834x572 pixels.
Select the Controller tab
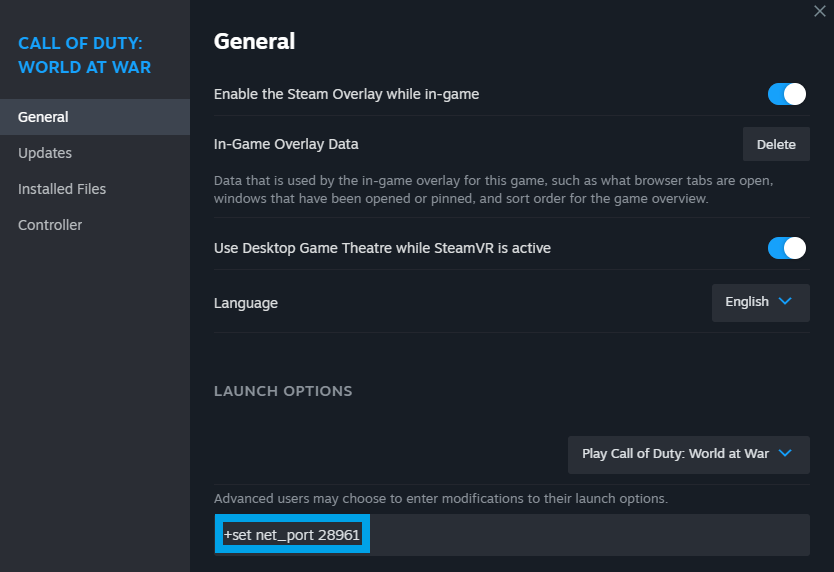(x=50, y=225)
